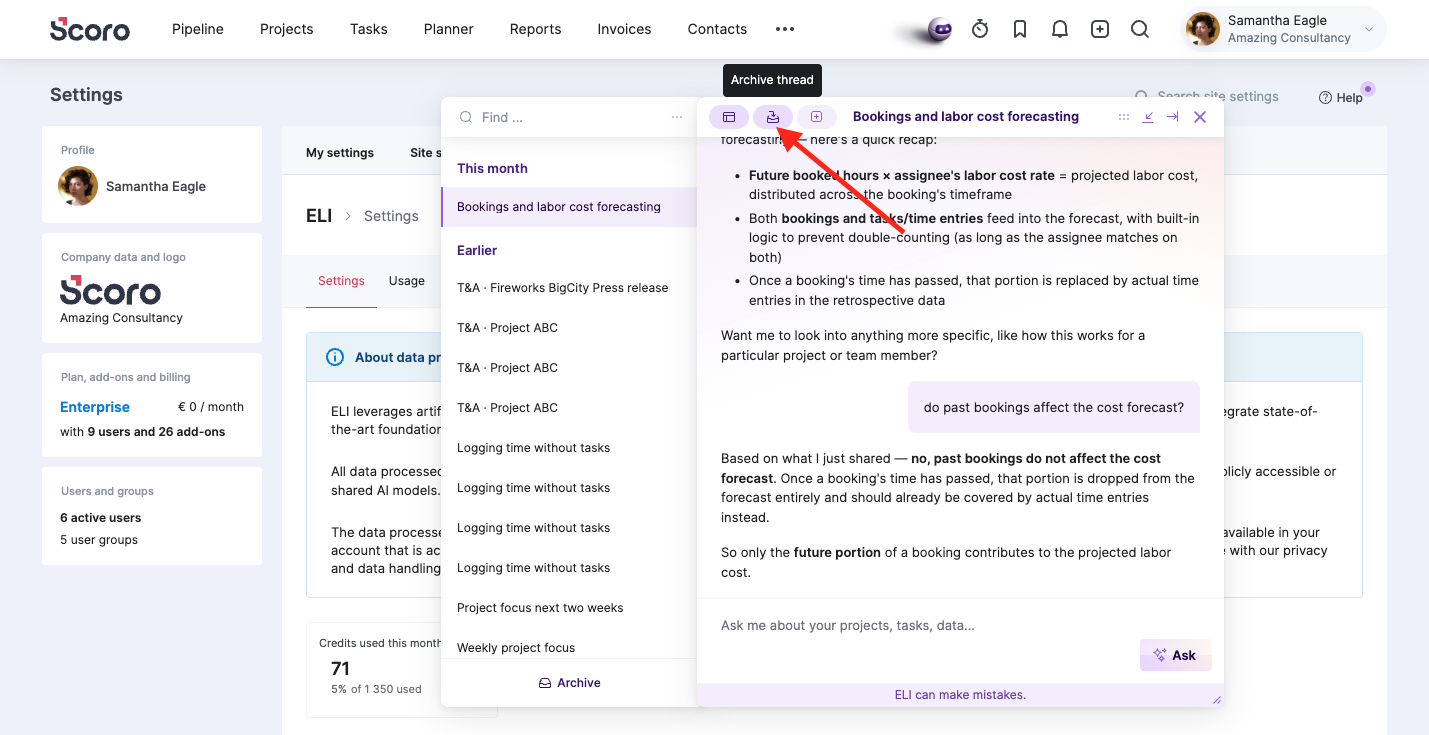Screen dimensions: 1429x735
Task: Toggle the thread list sidebar icon
Action: [x=729, y=117]
